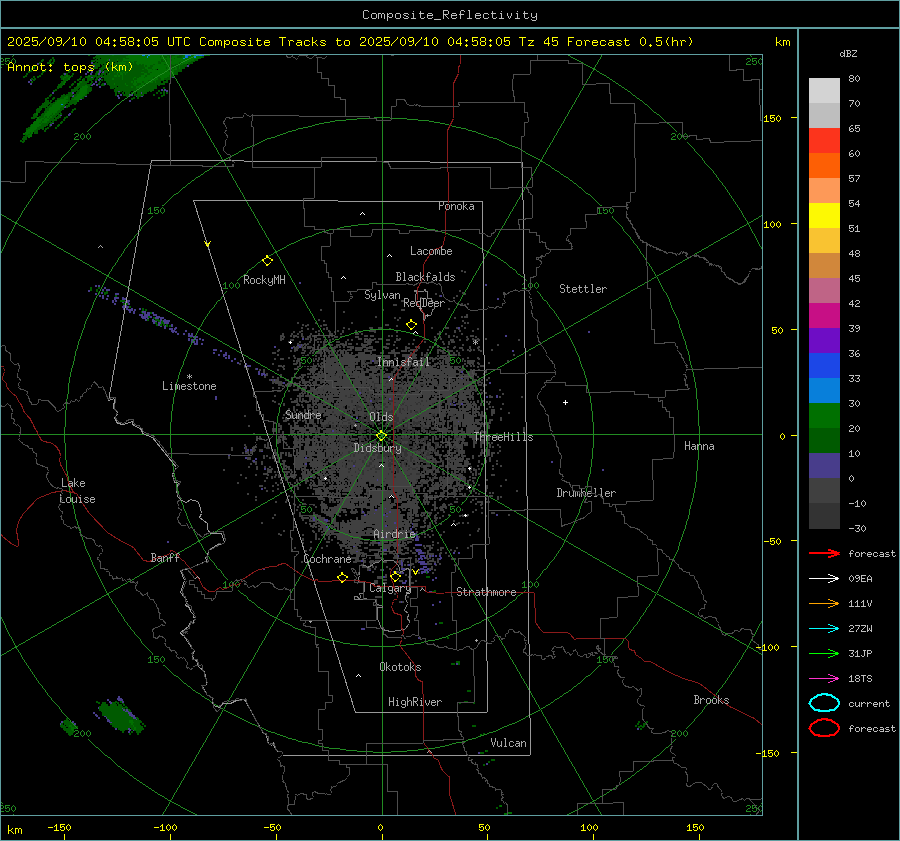
Task: Select the Lacombe label
Action: (431, 251)
